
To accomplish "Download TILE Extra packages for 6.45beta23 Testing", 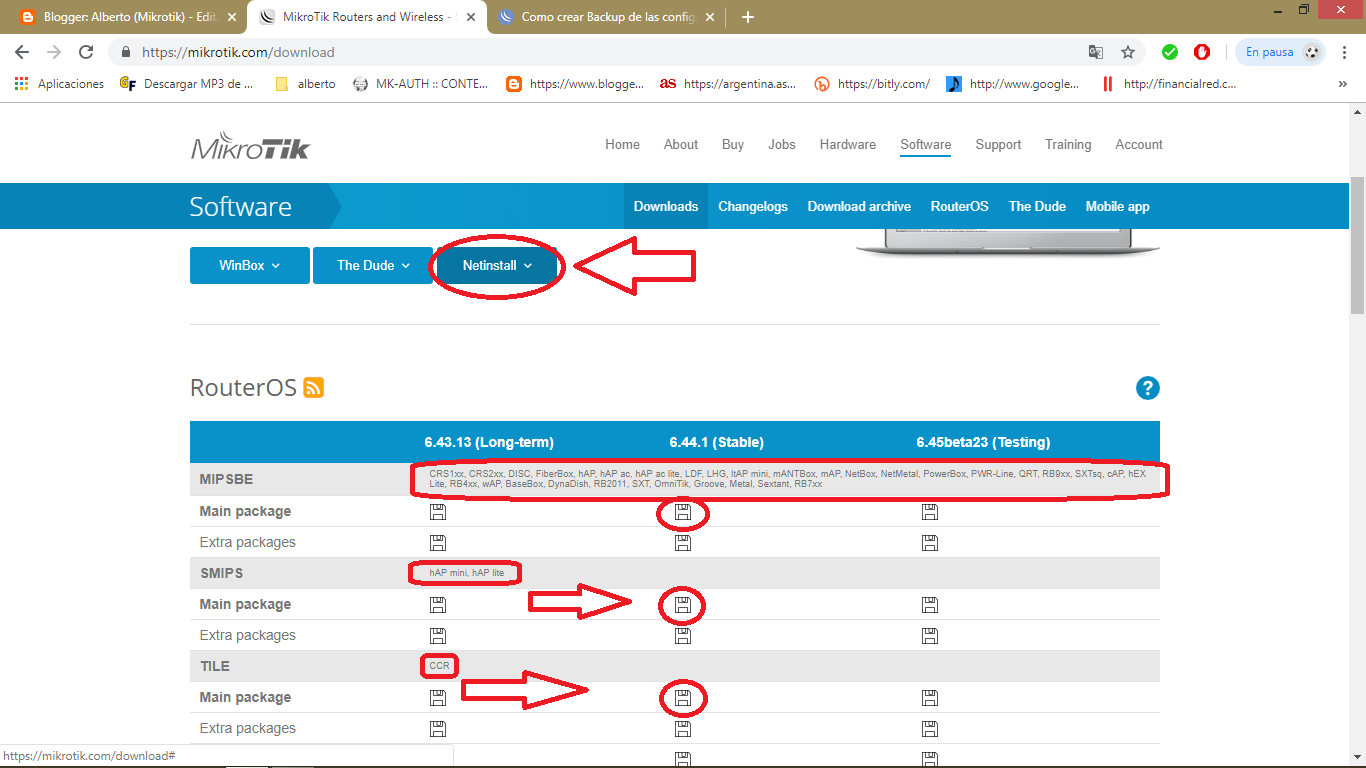I will point(930,728).
